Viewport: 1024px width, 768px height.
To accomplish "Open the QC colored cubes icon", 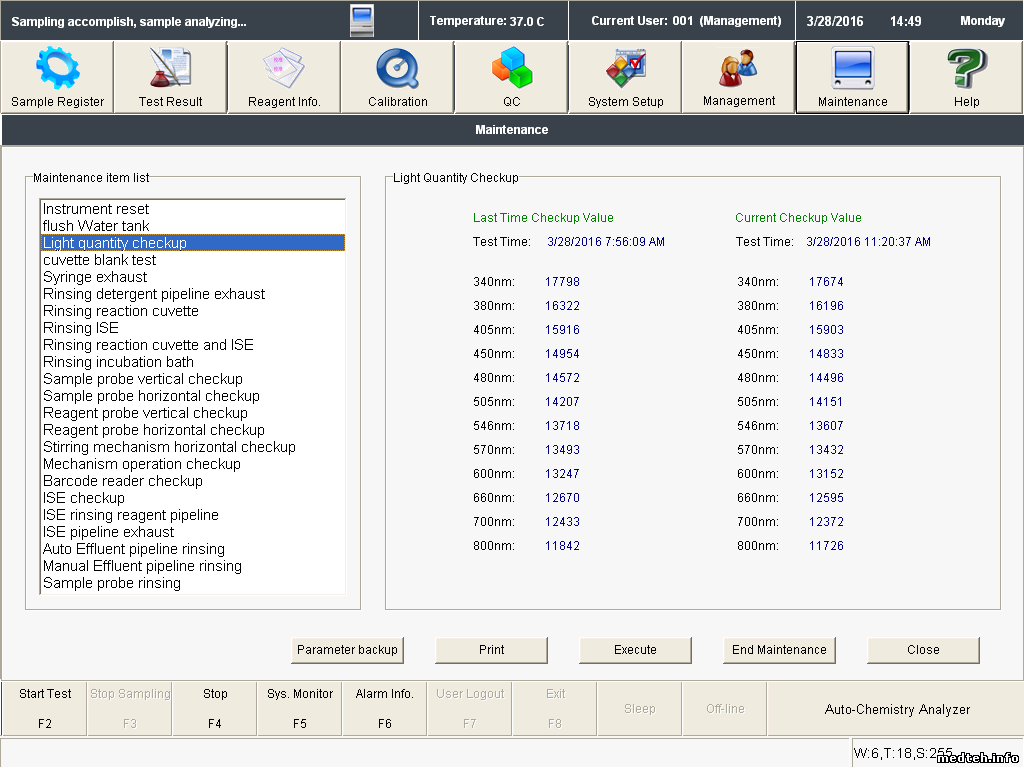I will [x=511, y=70].
